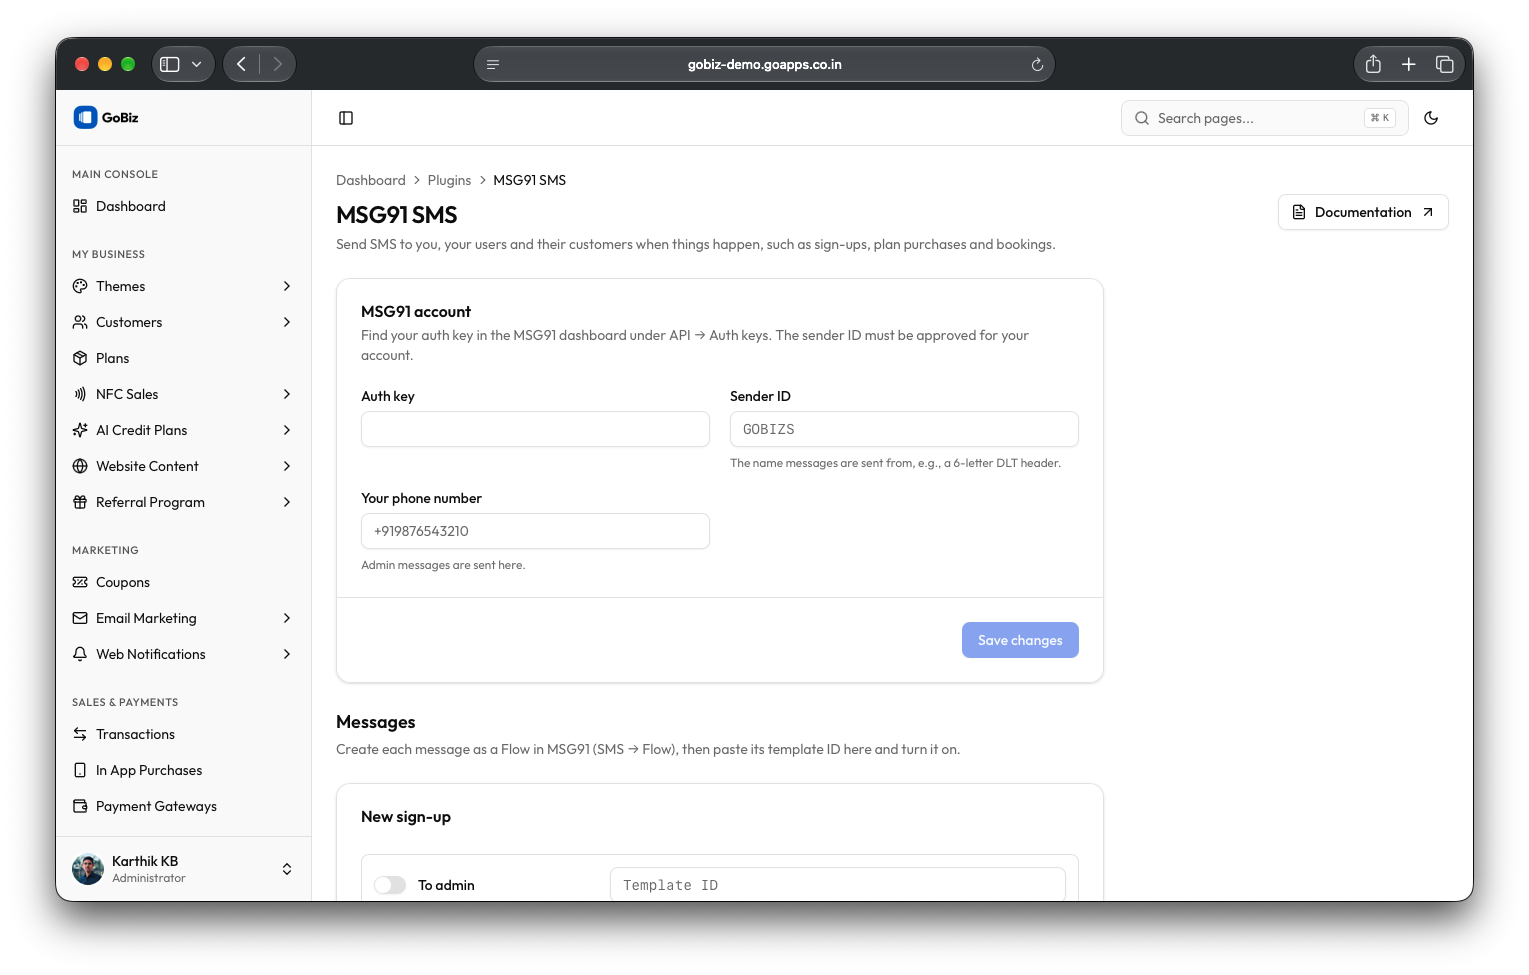Go to Plugins breadcrumb link
Viewport: 1529px width, 975px height.
coord(449,180)
